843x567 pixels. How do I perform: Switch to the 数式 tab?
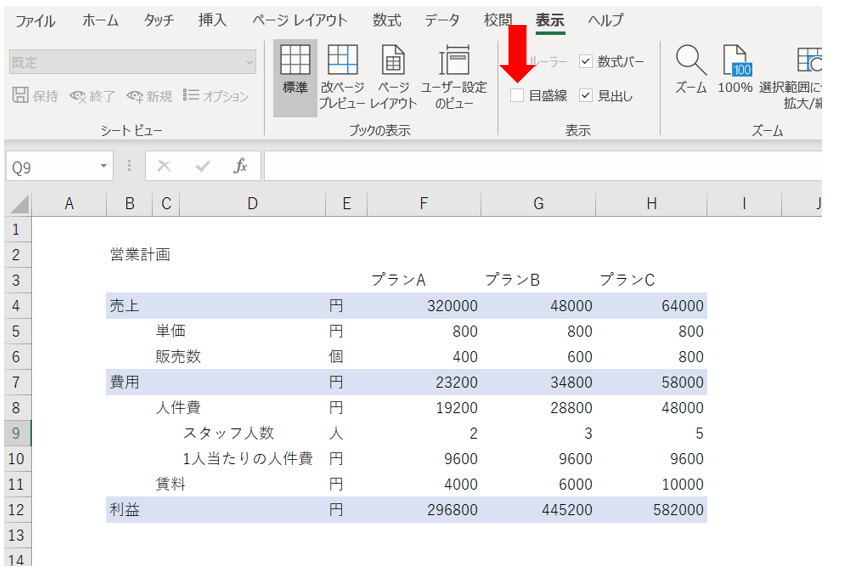(x=387, y=20)
